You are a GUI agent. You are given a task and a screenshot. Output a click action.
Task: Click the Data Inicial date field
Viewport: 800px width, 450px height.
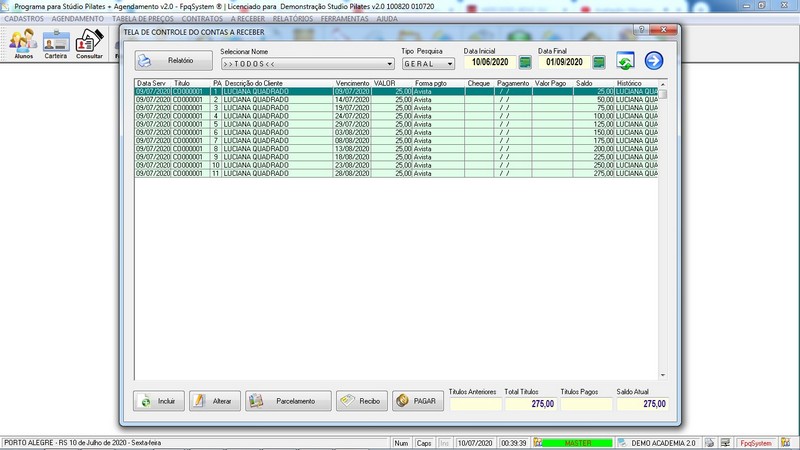point(490,63)
